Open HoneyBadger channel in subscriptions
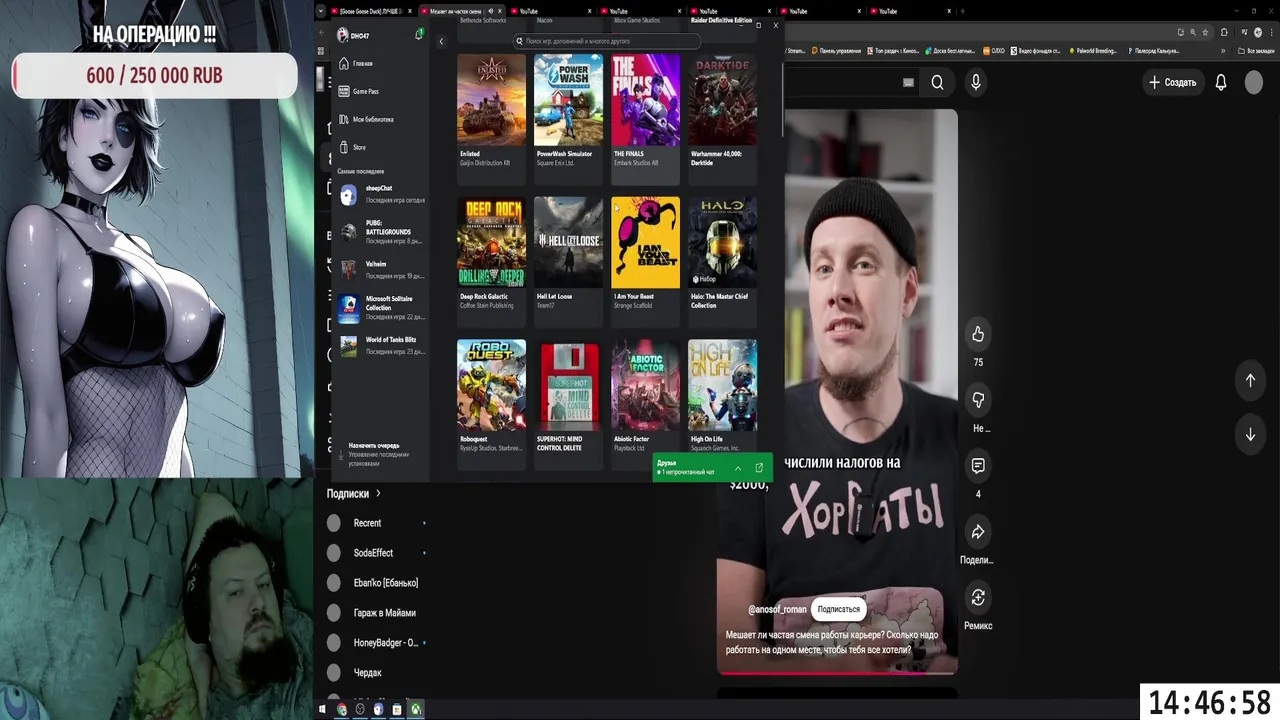This screenshot has width=1280, height=720. tap(377, 643)
